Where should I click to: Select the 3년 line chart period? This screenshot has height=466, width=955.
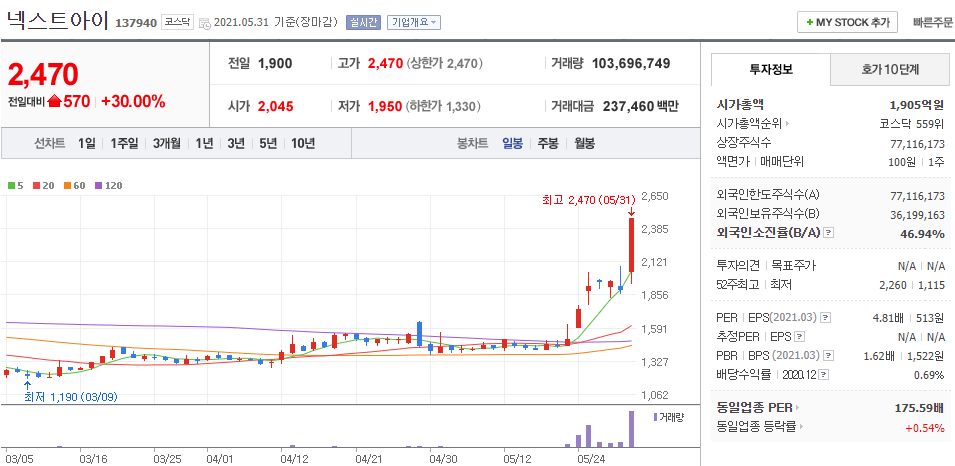tap(236, 144)
